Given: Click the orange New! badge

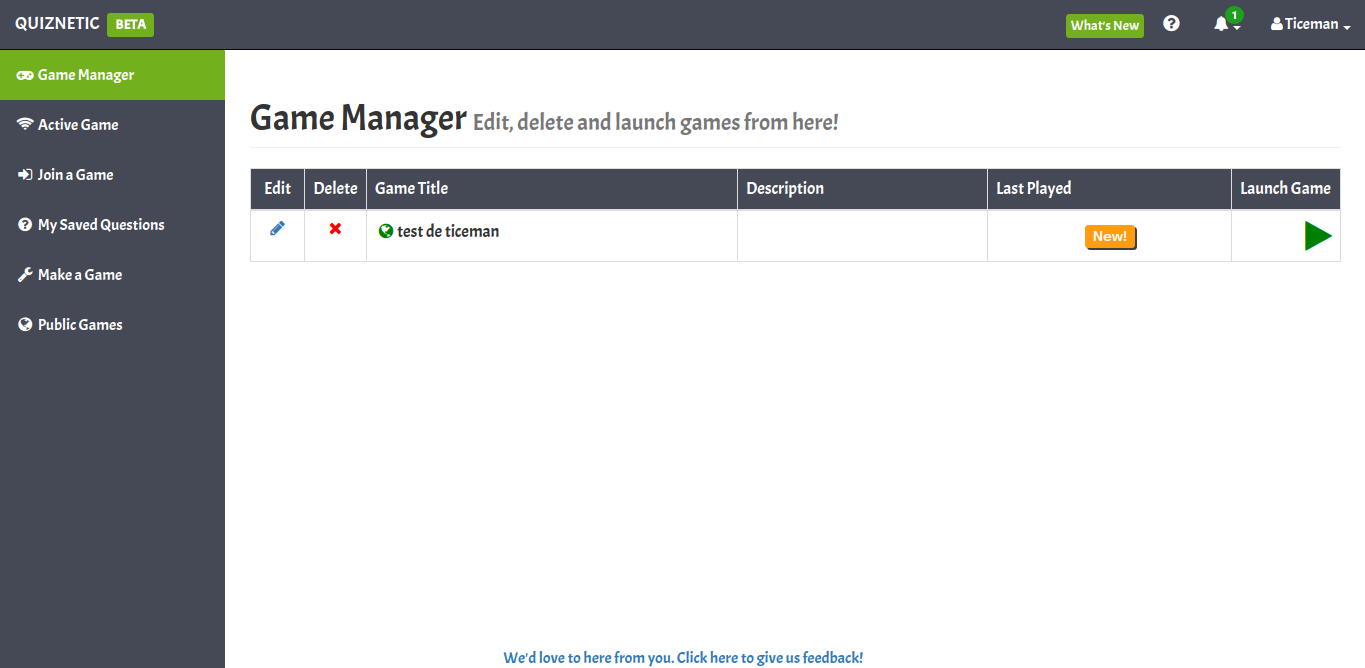Looking at the screenshot, I should pyautogui.click(x=1110, y=237).
